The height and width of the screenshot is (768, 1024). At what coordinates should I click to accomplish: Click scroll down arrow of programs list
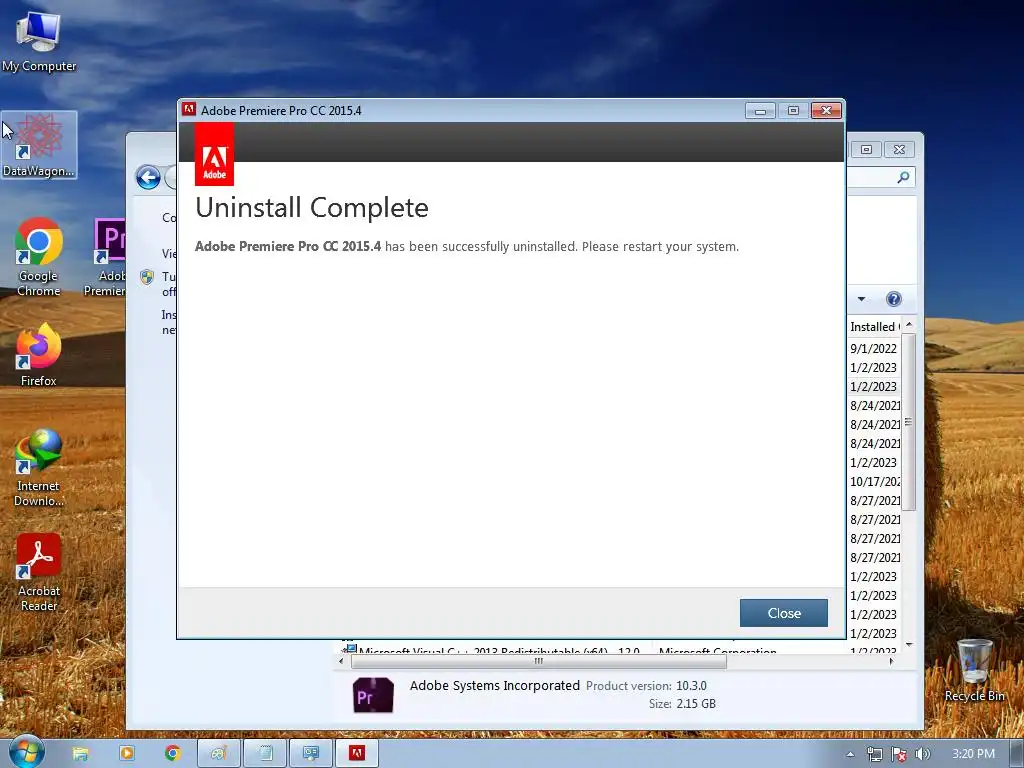[x=909, y=645]
